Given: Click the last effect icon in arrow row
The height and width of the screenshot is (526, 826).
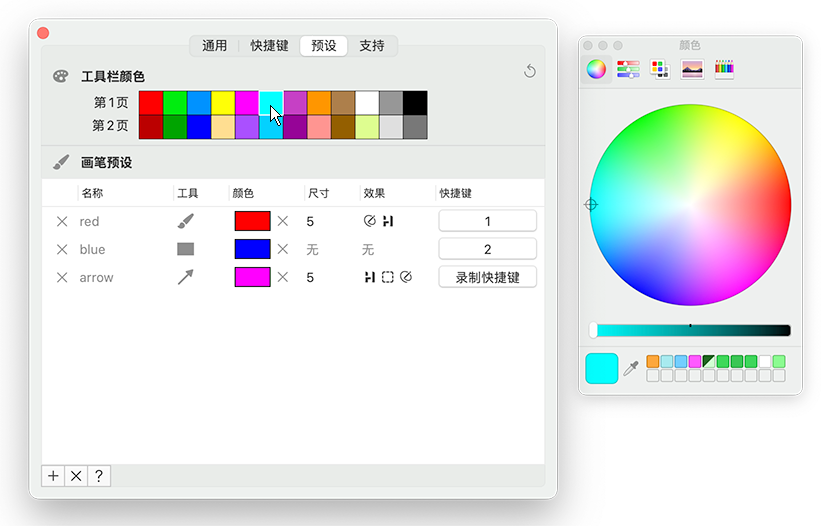Looking at the screenshot, I should tap(406, 277).
